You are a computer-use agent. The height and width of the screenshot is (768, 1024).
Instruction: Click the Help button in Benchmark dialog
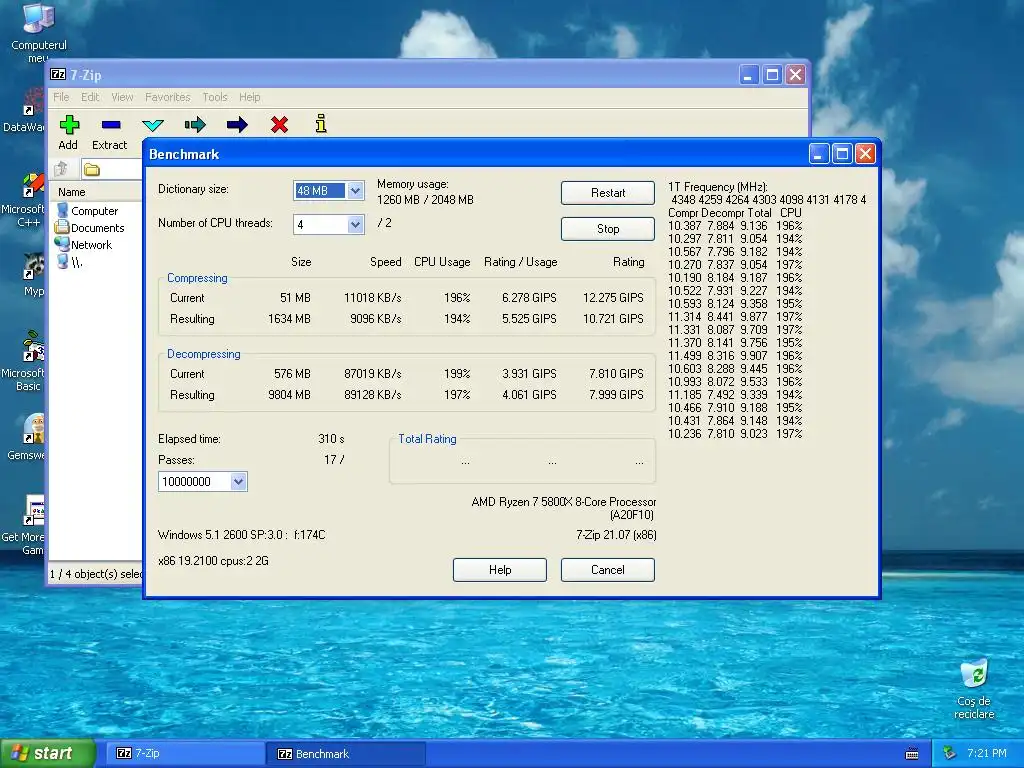tap(500, 569)
